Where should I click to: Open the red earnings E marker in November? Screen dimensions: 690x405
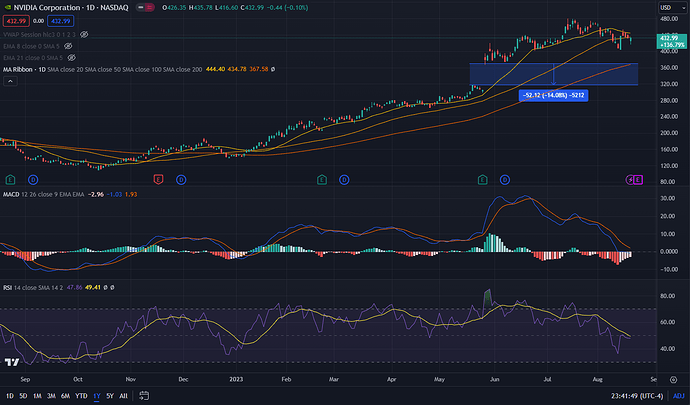click(x=158, y=180)
